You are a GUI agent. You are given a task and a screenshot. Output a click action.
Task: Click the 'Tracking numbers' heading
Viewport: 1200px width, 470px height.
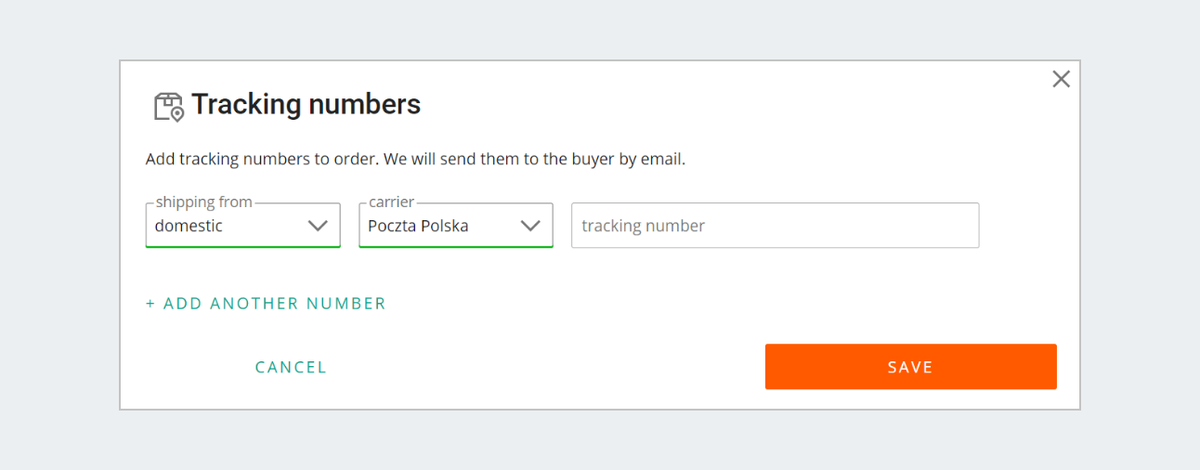(x=306, y=104)
